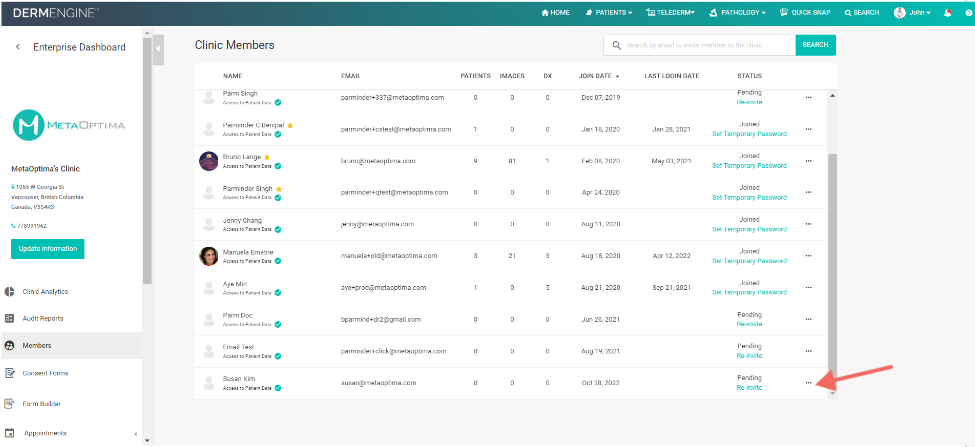
Task: Open more options for Bruno Lange
Action: [x=808, y=161]
